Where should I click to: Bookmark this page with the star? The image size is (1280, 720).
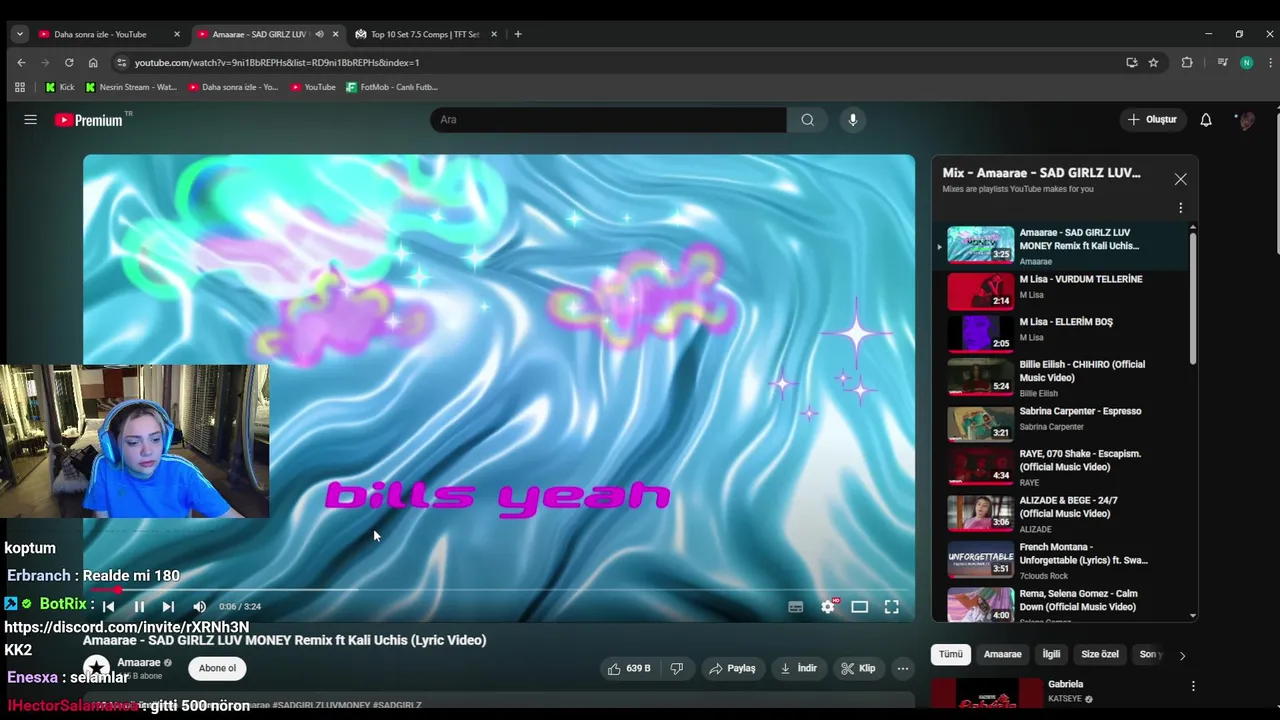coord(1153,62)
